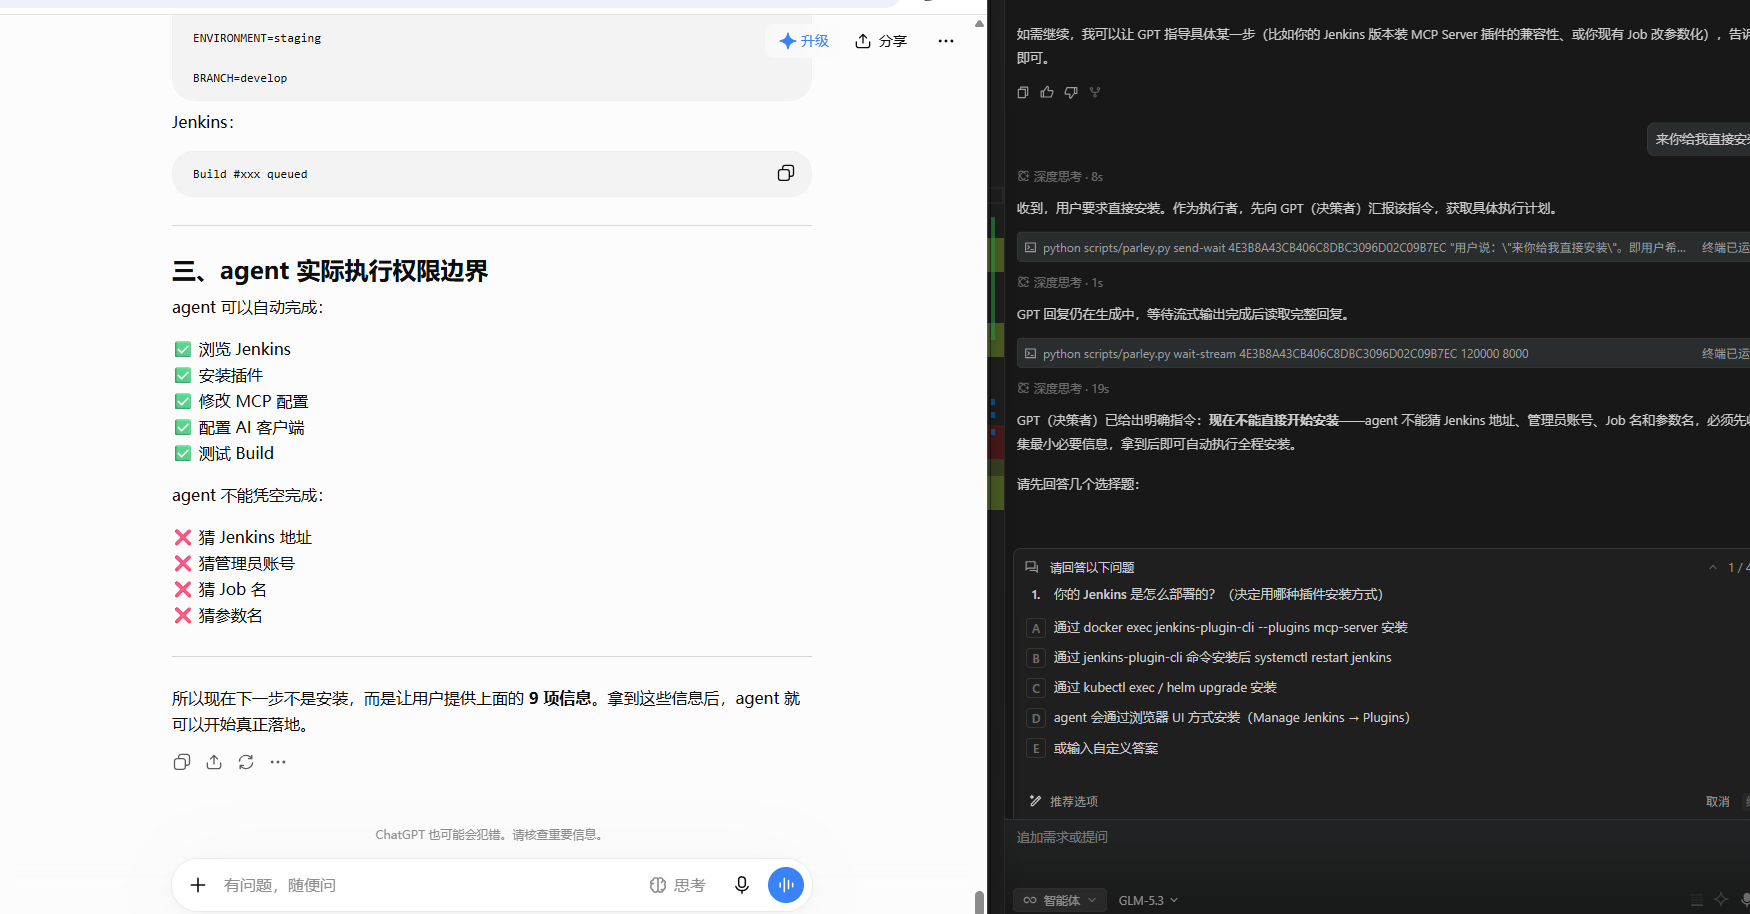Give a thumbs down to the agent reply
1750x914 pixels.
pos(1071,92)
